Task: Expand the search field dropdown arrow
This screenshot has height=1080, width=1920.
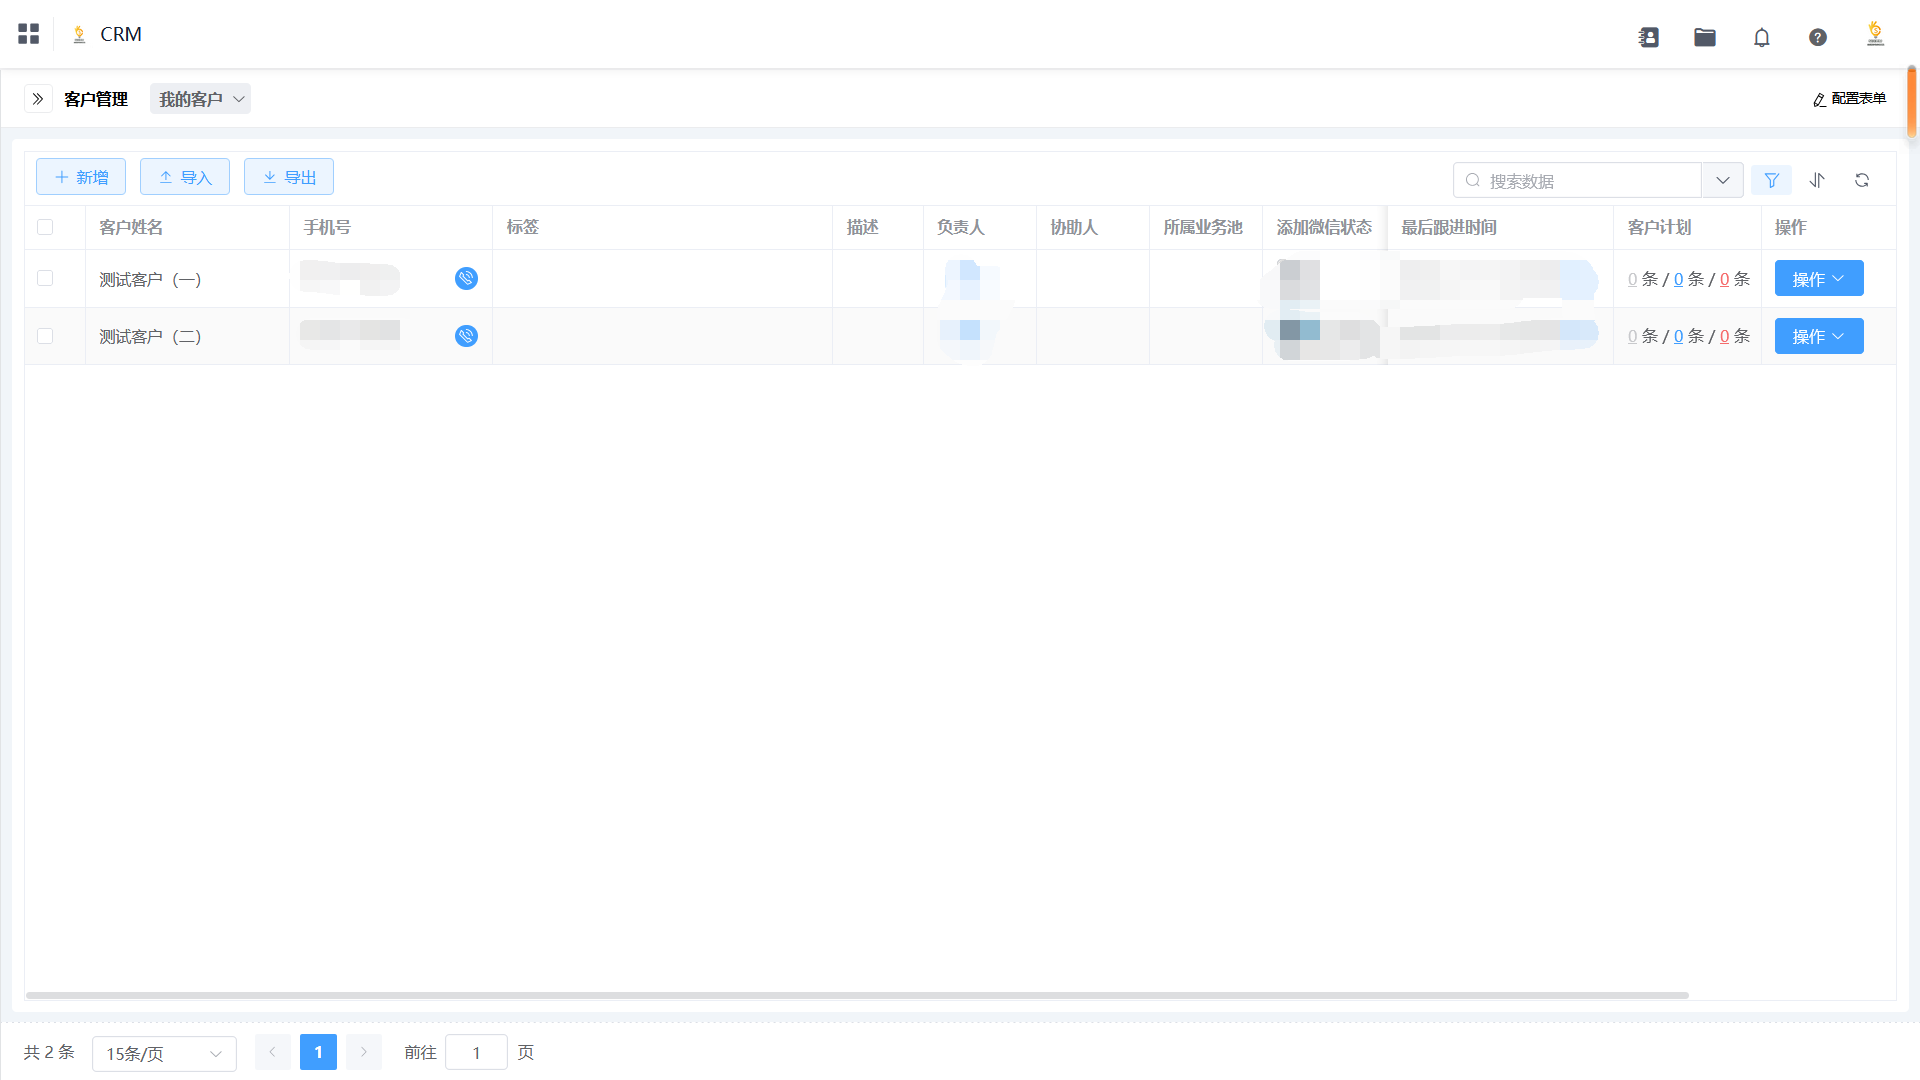Action: pyautogui.click(x=1722, y=180)
